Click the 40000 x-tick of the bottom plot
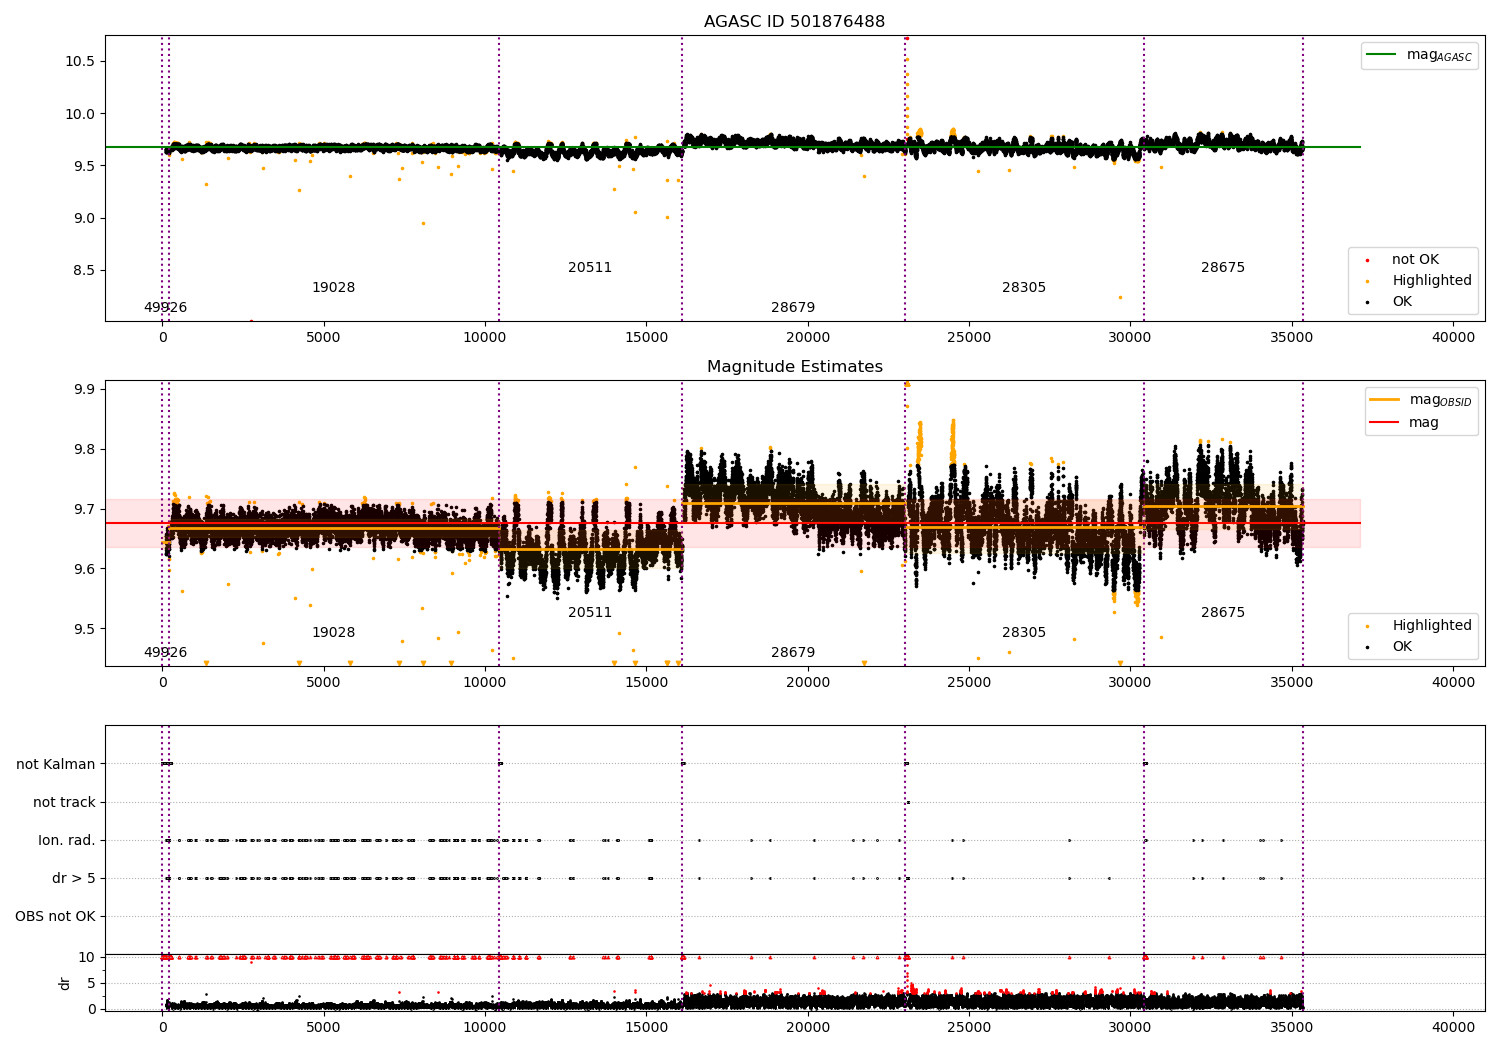Image resolution: width=1500 pixels, height=1050 pixels. [x=1453, y=1028]
